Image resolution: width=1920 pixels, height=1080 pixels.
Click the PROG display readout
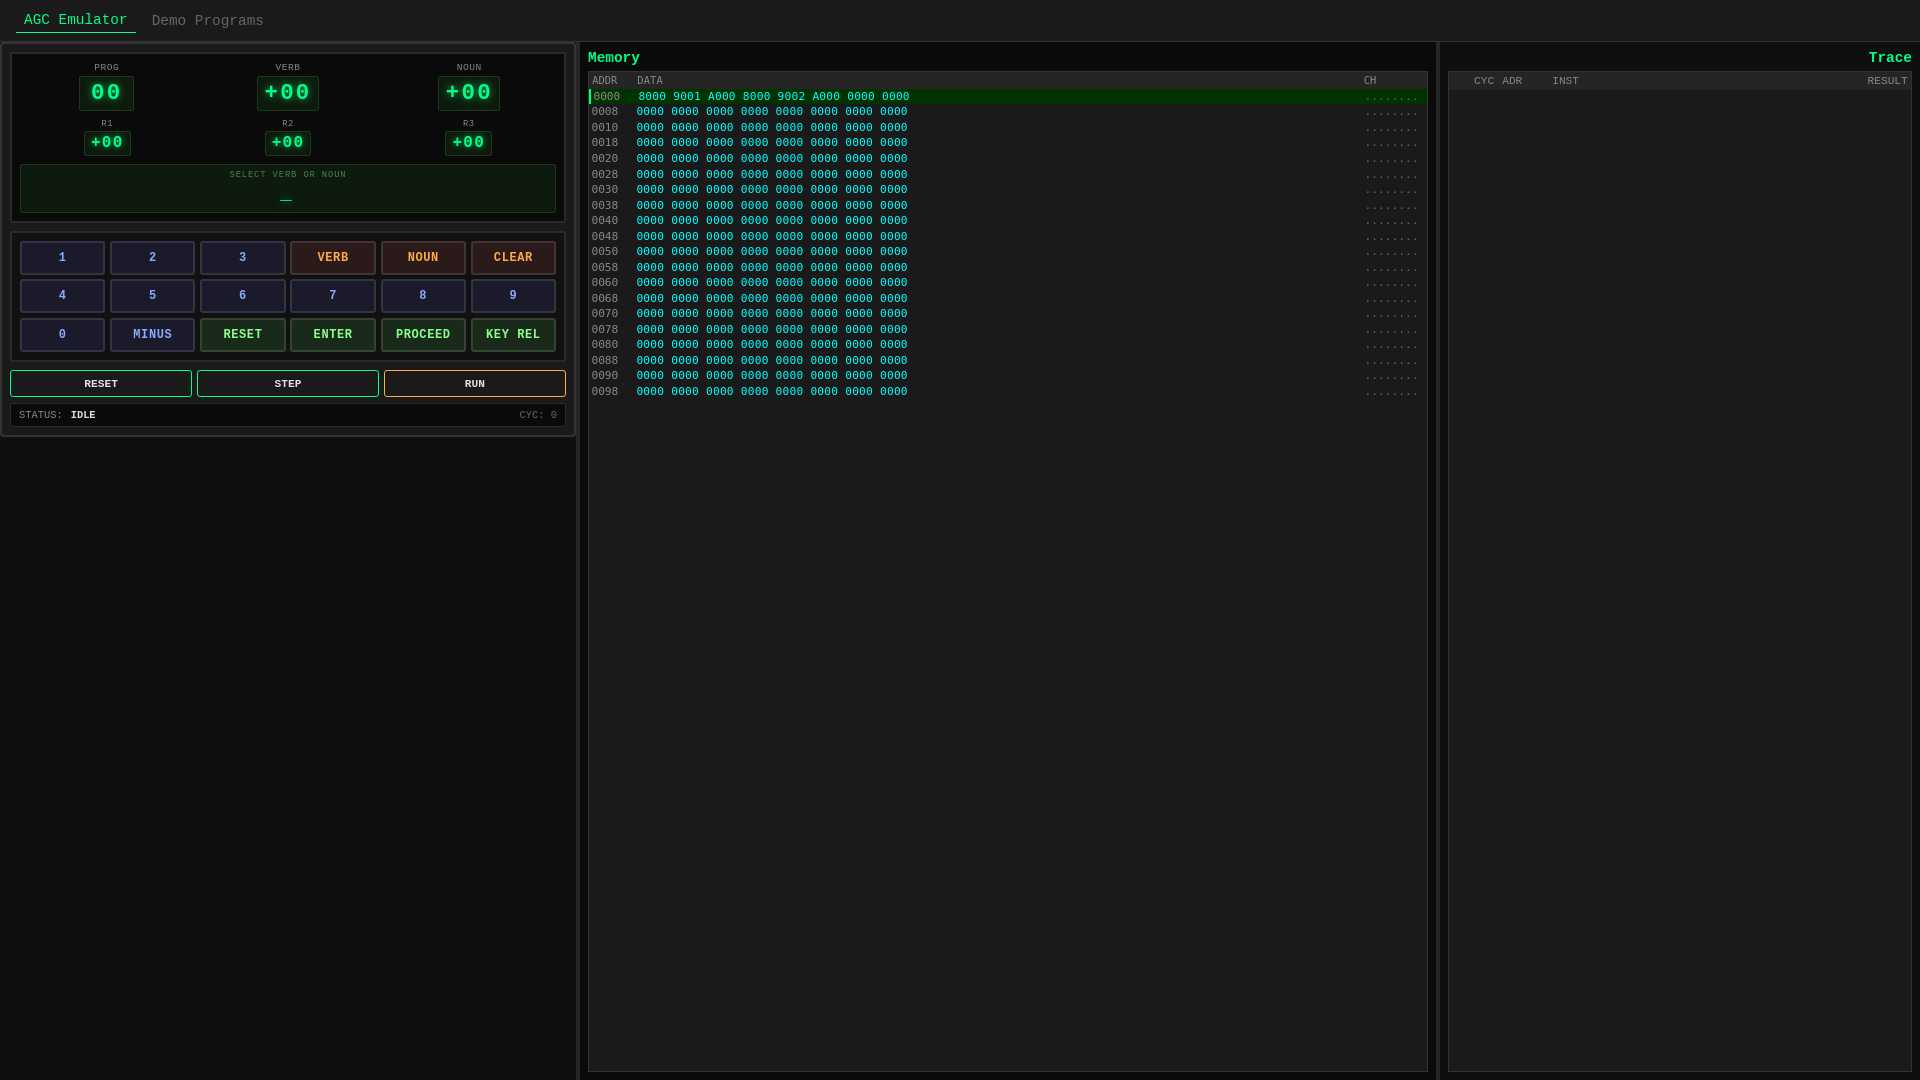[x=106, y=93]
